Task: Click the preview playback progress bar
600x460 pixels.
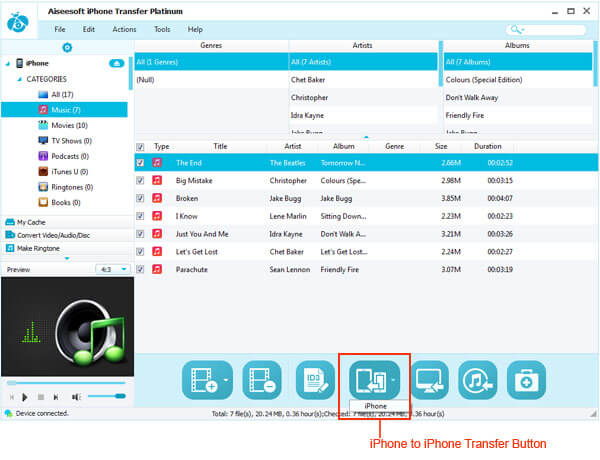Action: (66, 383)
